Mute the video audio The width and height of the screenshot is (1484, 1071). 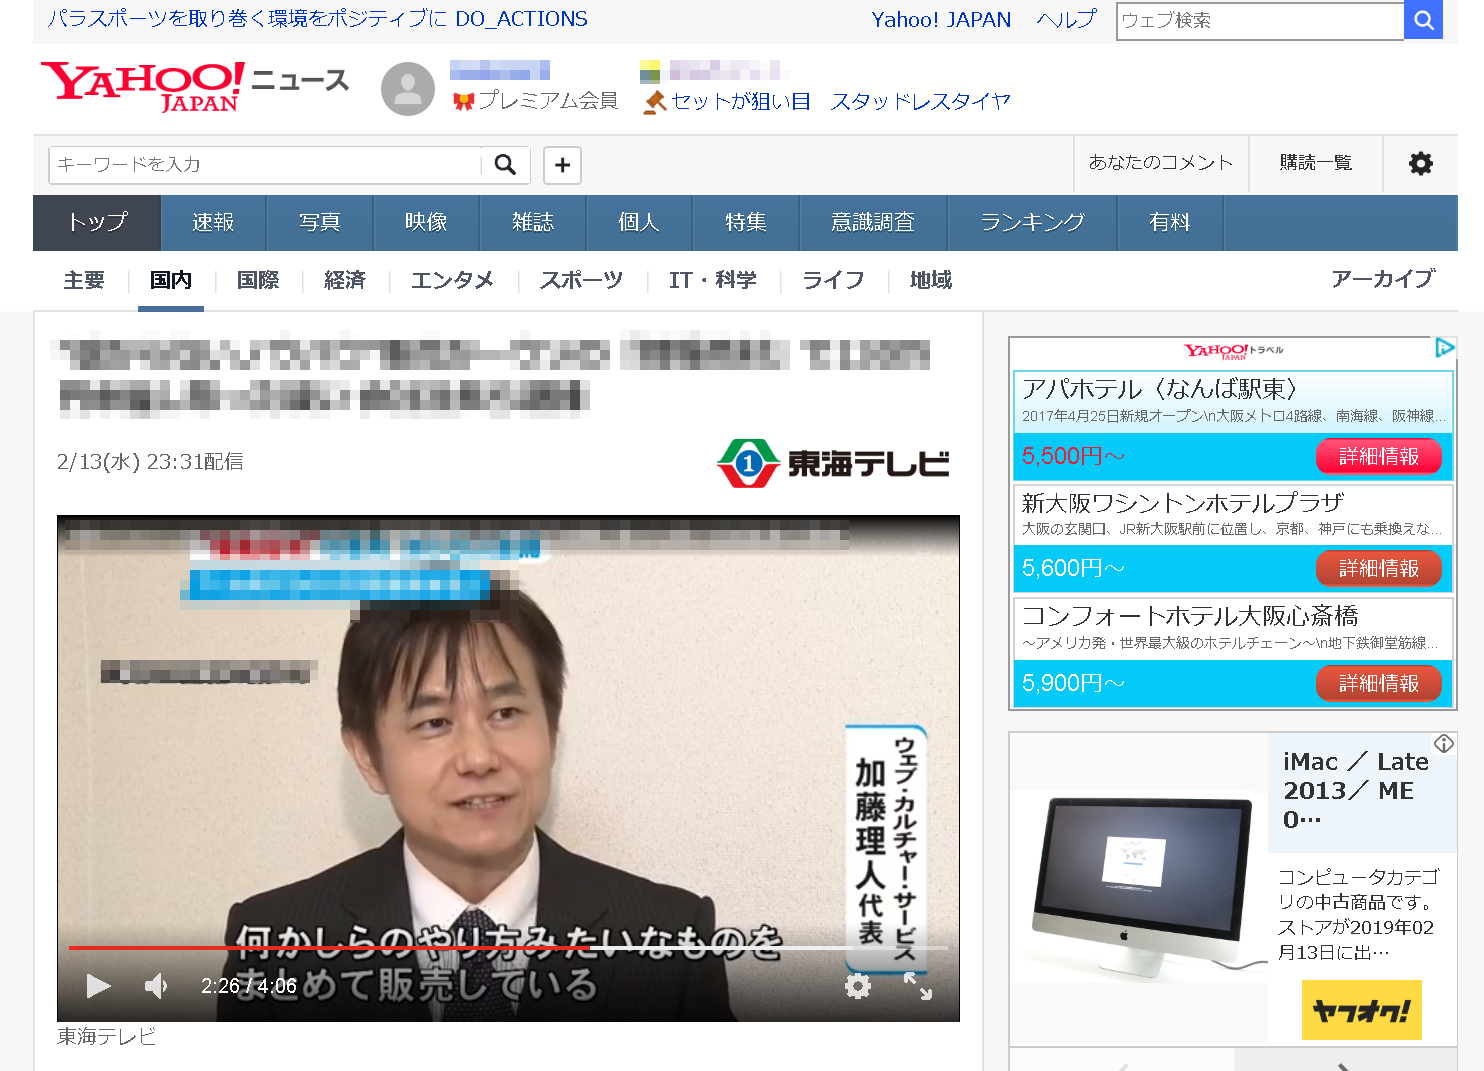[155, 986]
